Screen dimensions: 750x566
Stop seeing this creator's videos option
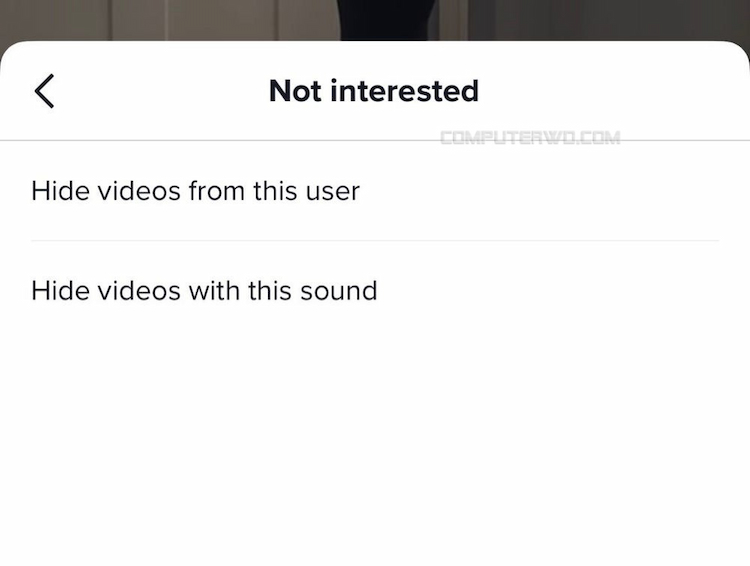coord(375,191)
